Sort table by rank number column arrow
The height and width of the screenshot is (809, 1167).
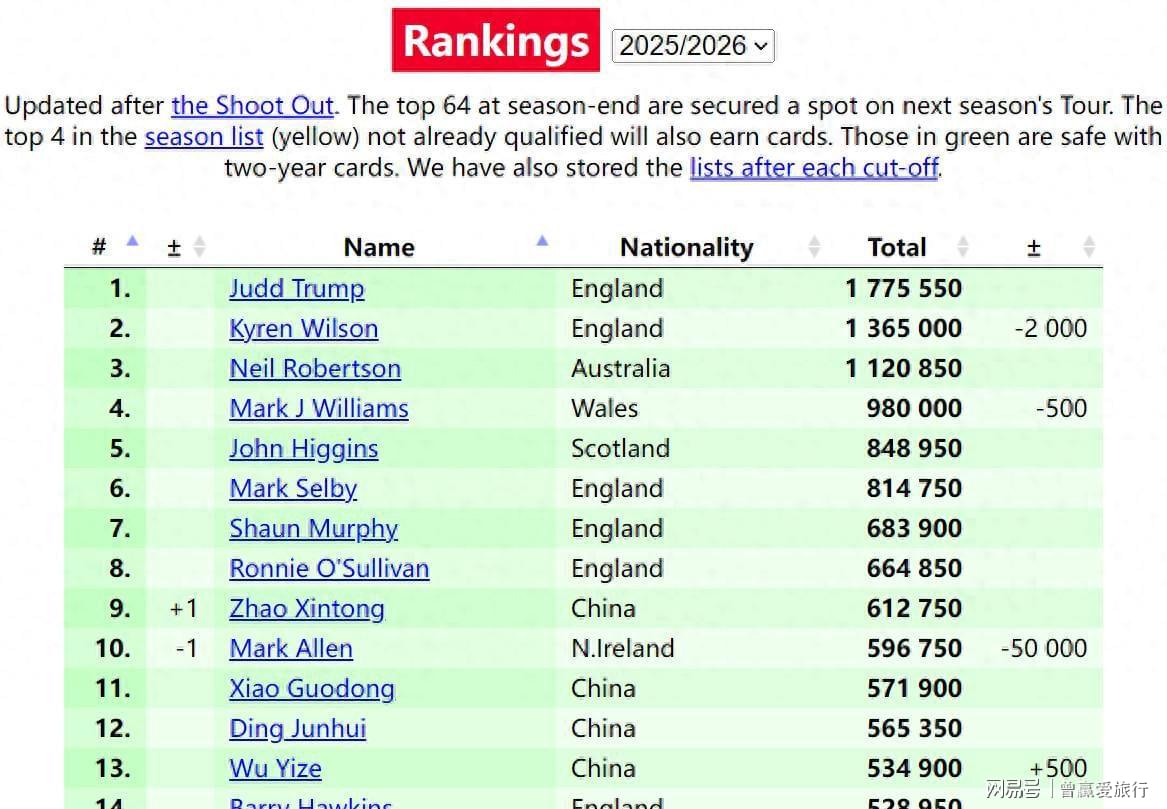[x=132, y=241]
